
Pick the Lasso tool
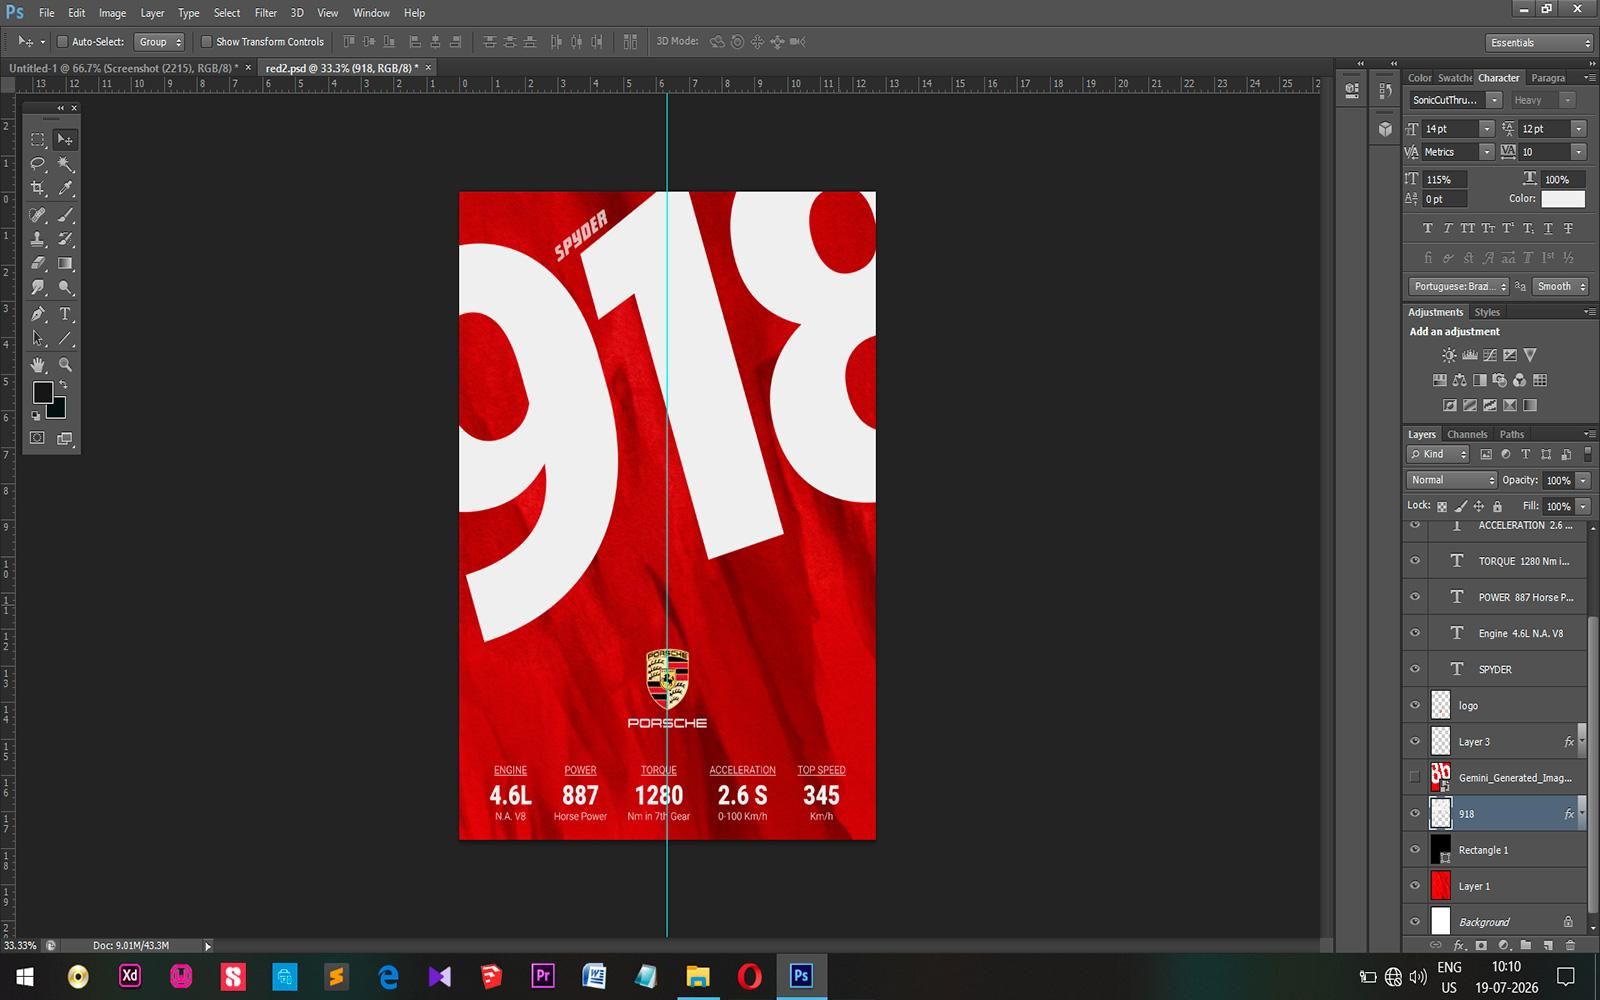click(x=38, y=164)
